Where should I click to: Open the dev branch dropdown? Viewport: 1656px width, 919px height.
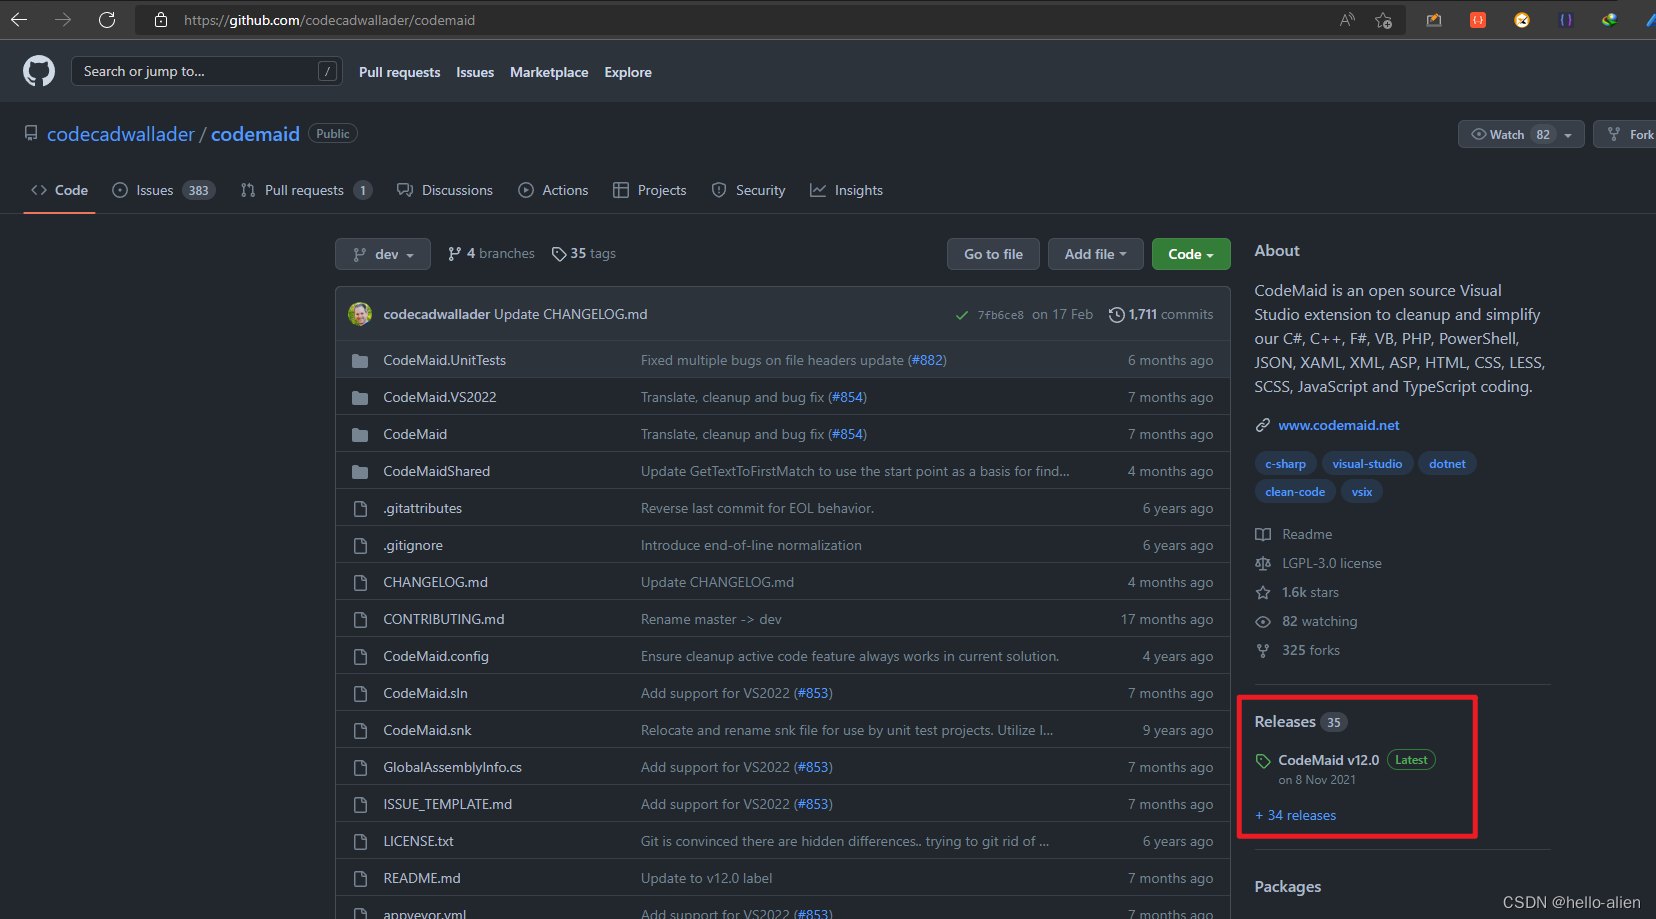click(383, 254)
